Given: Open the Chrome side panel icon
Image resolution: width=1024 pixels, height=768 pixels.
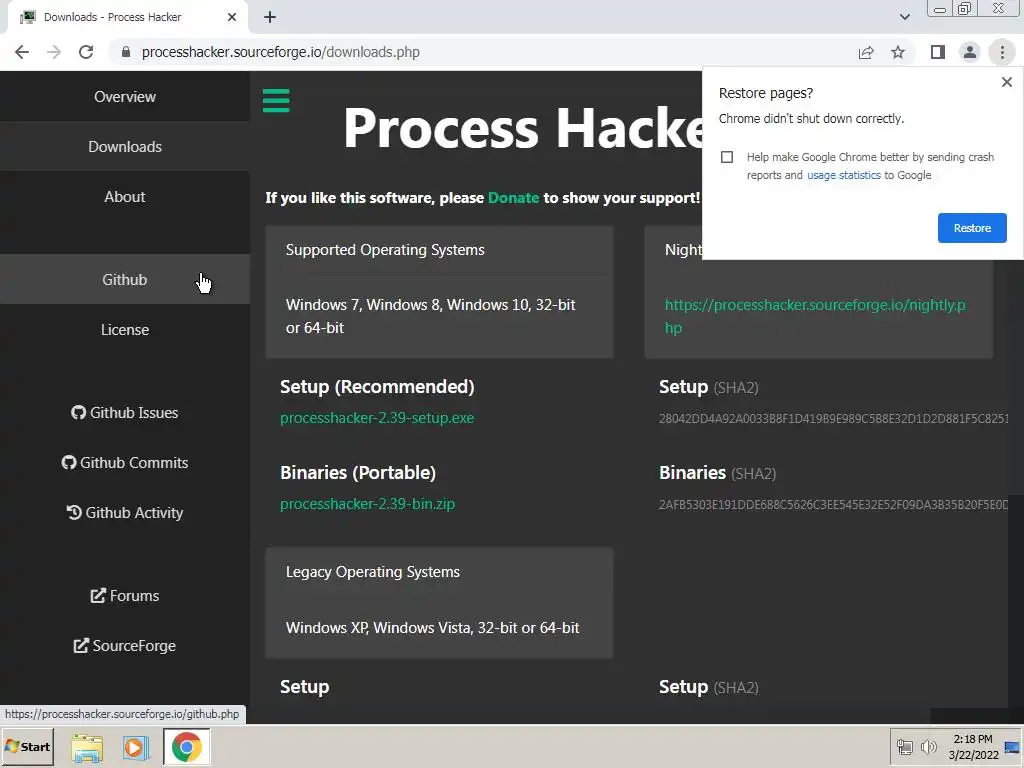Looking at the screenshot, I should (938, 52).
